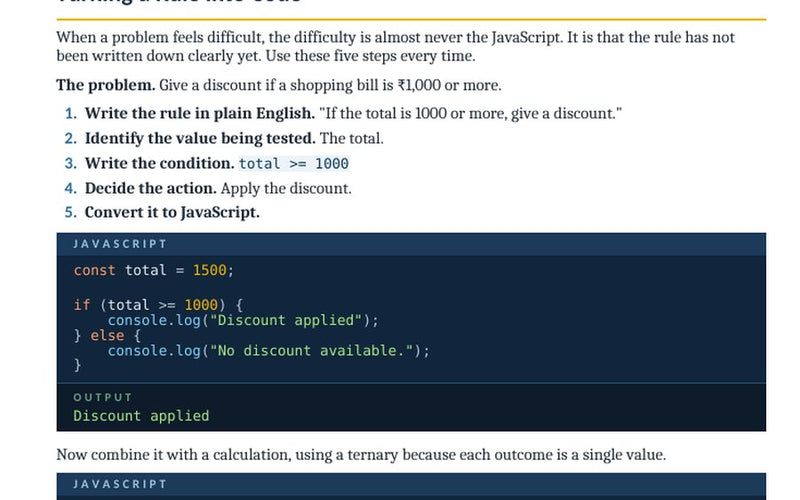Click "Decide the action." step

(151, 188)
